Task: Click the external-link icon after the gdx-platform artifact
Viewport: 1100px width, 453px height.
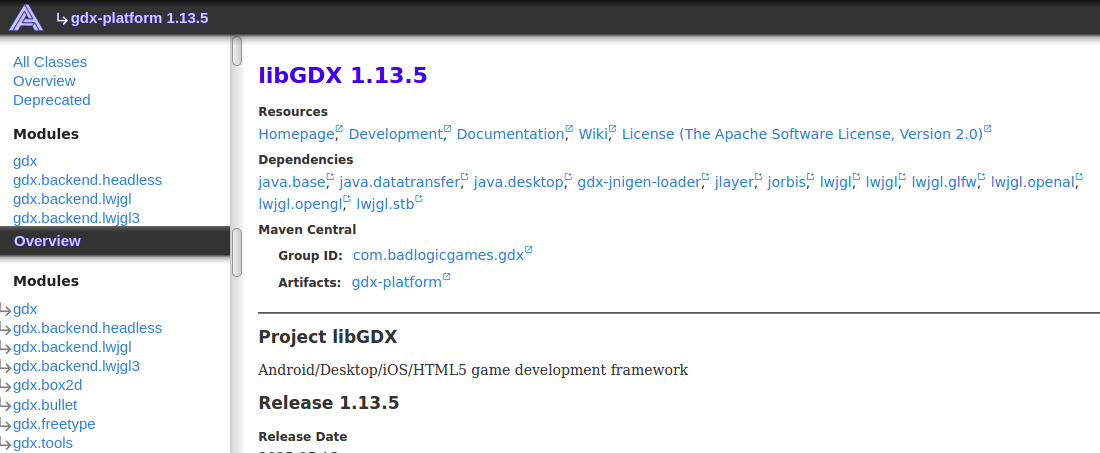Action: pyautogui.click(x=446, y=277)
